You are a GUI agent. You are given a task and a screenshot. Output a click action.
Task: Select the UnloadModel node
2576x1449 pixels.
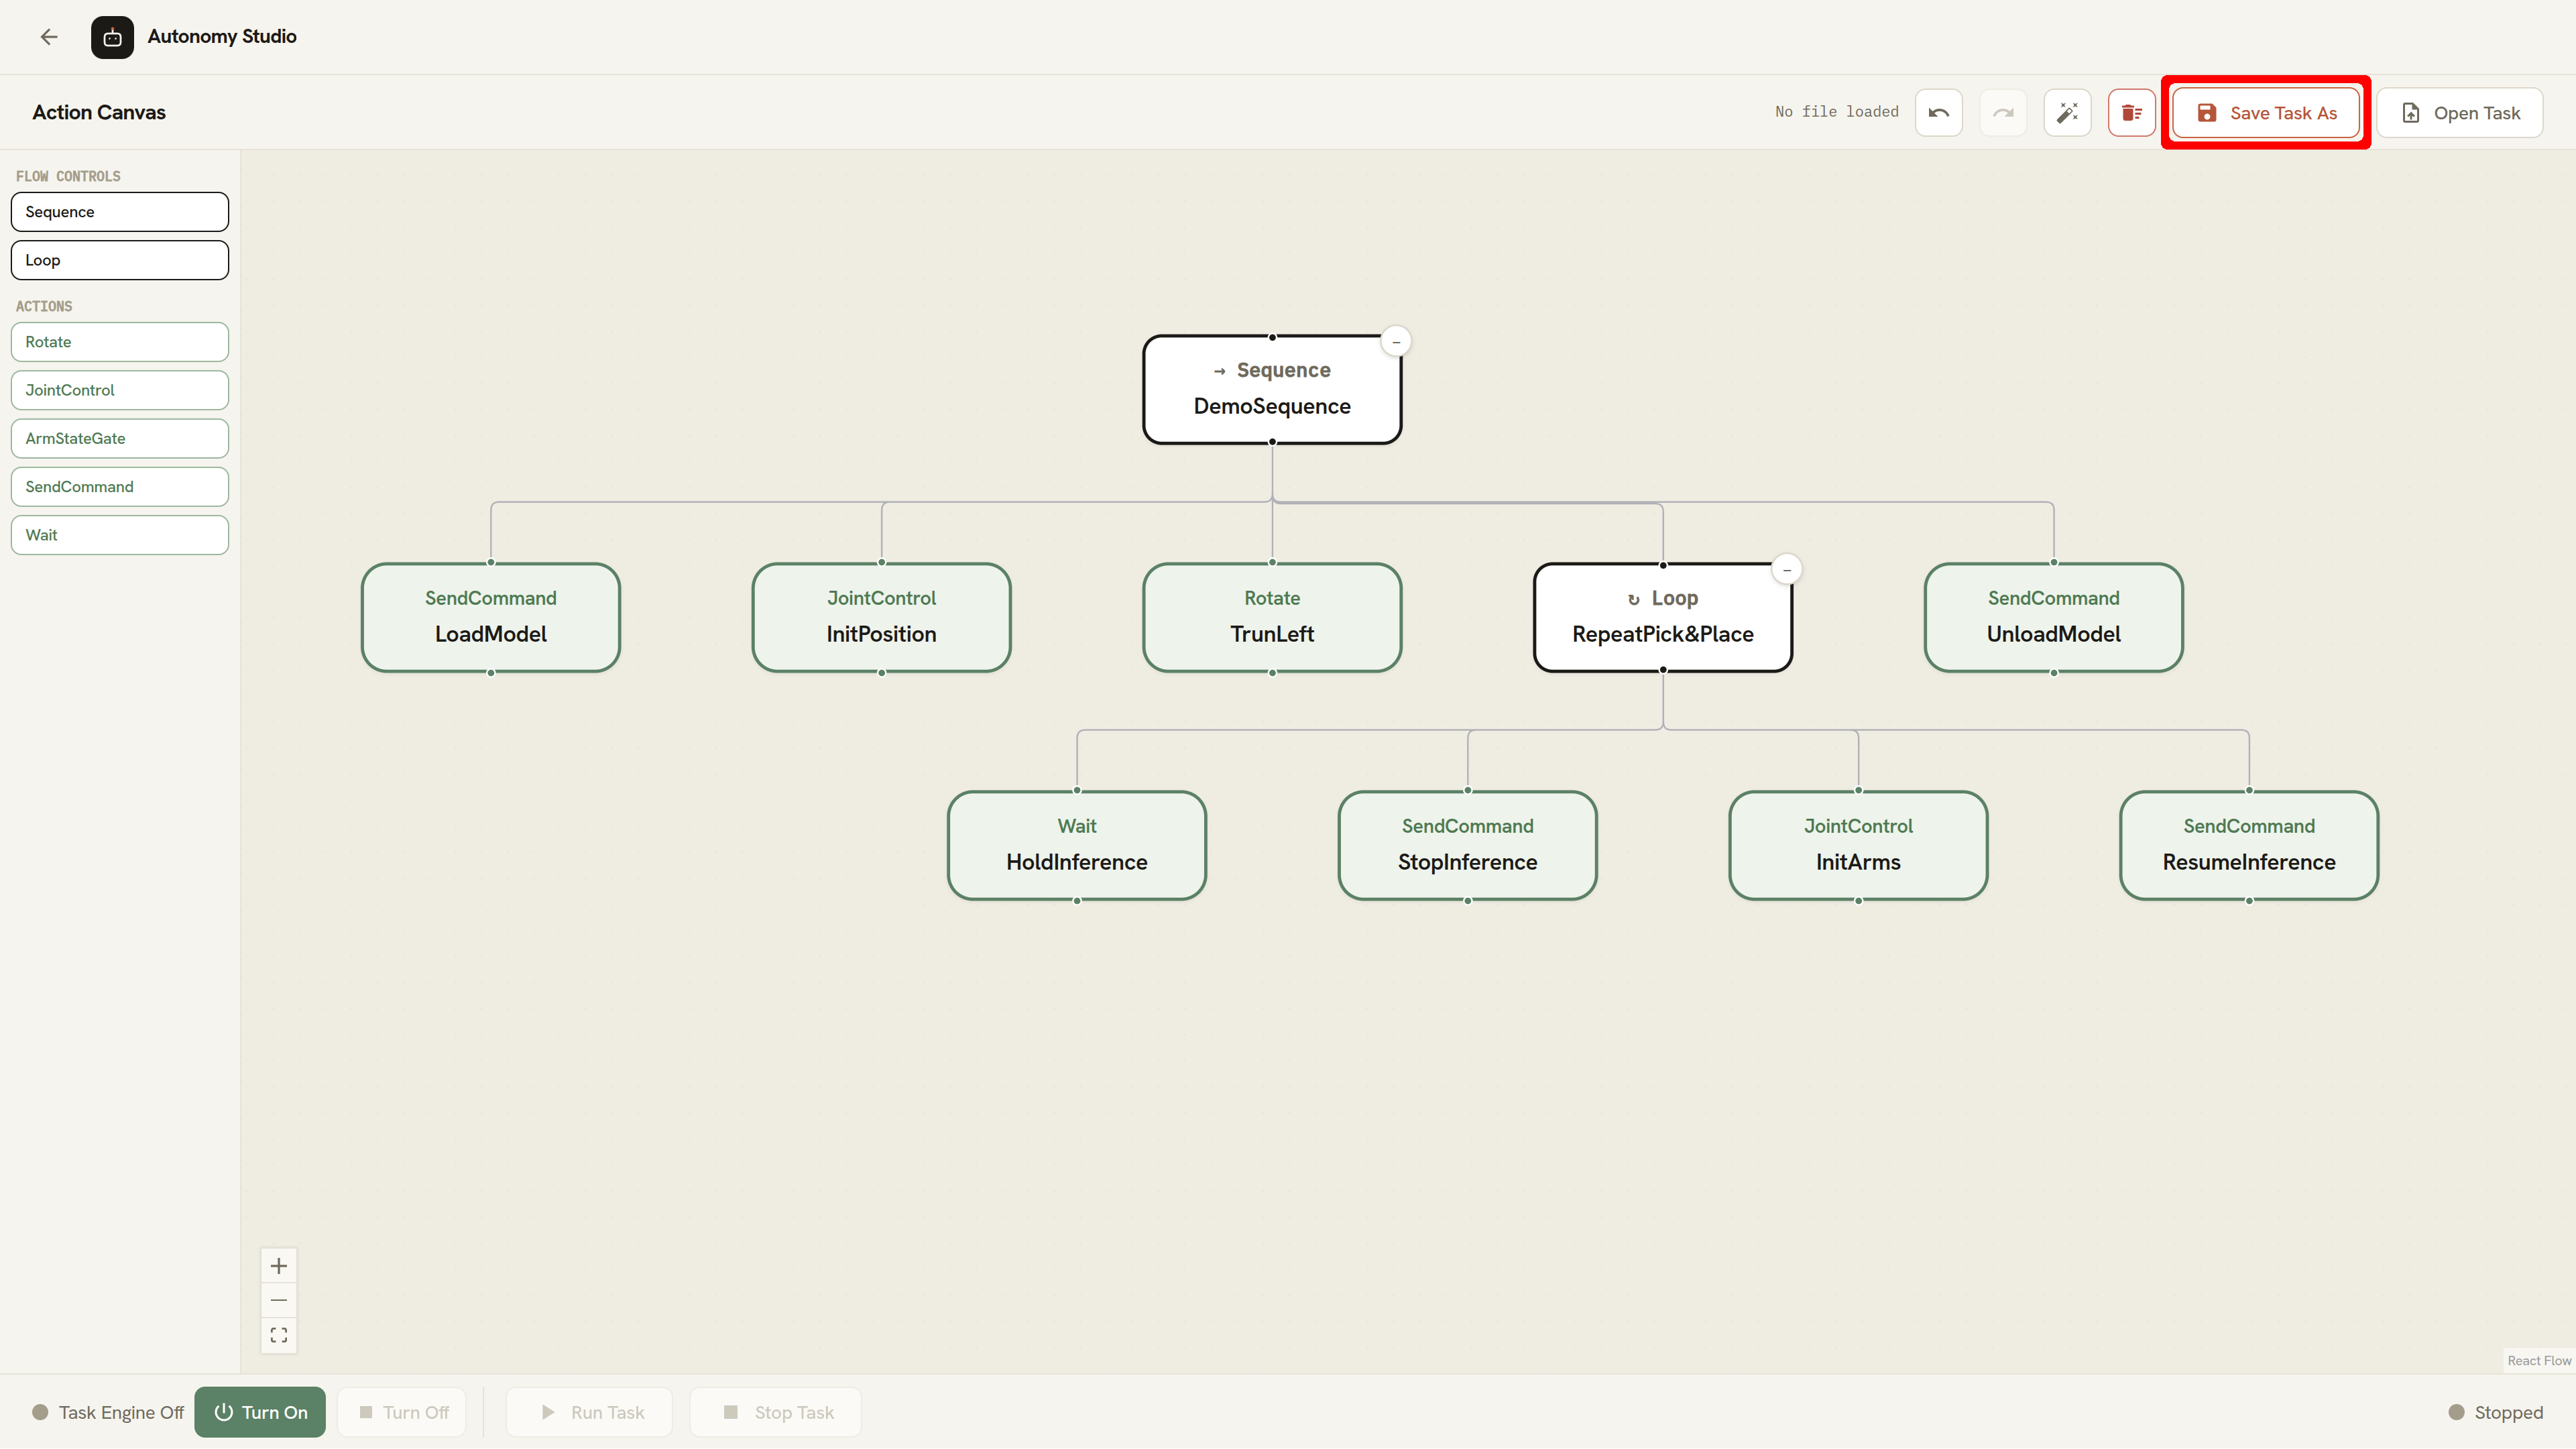click(x=2054, y=617)
